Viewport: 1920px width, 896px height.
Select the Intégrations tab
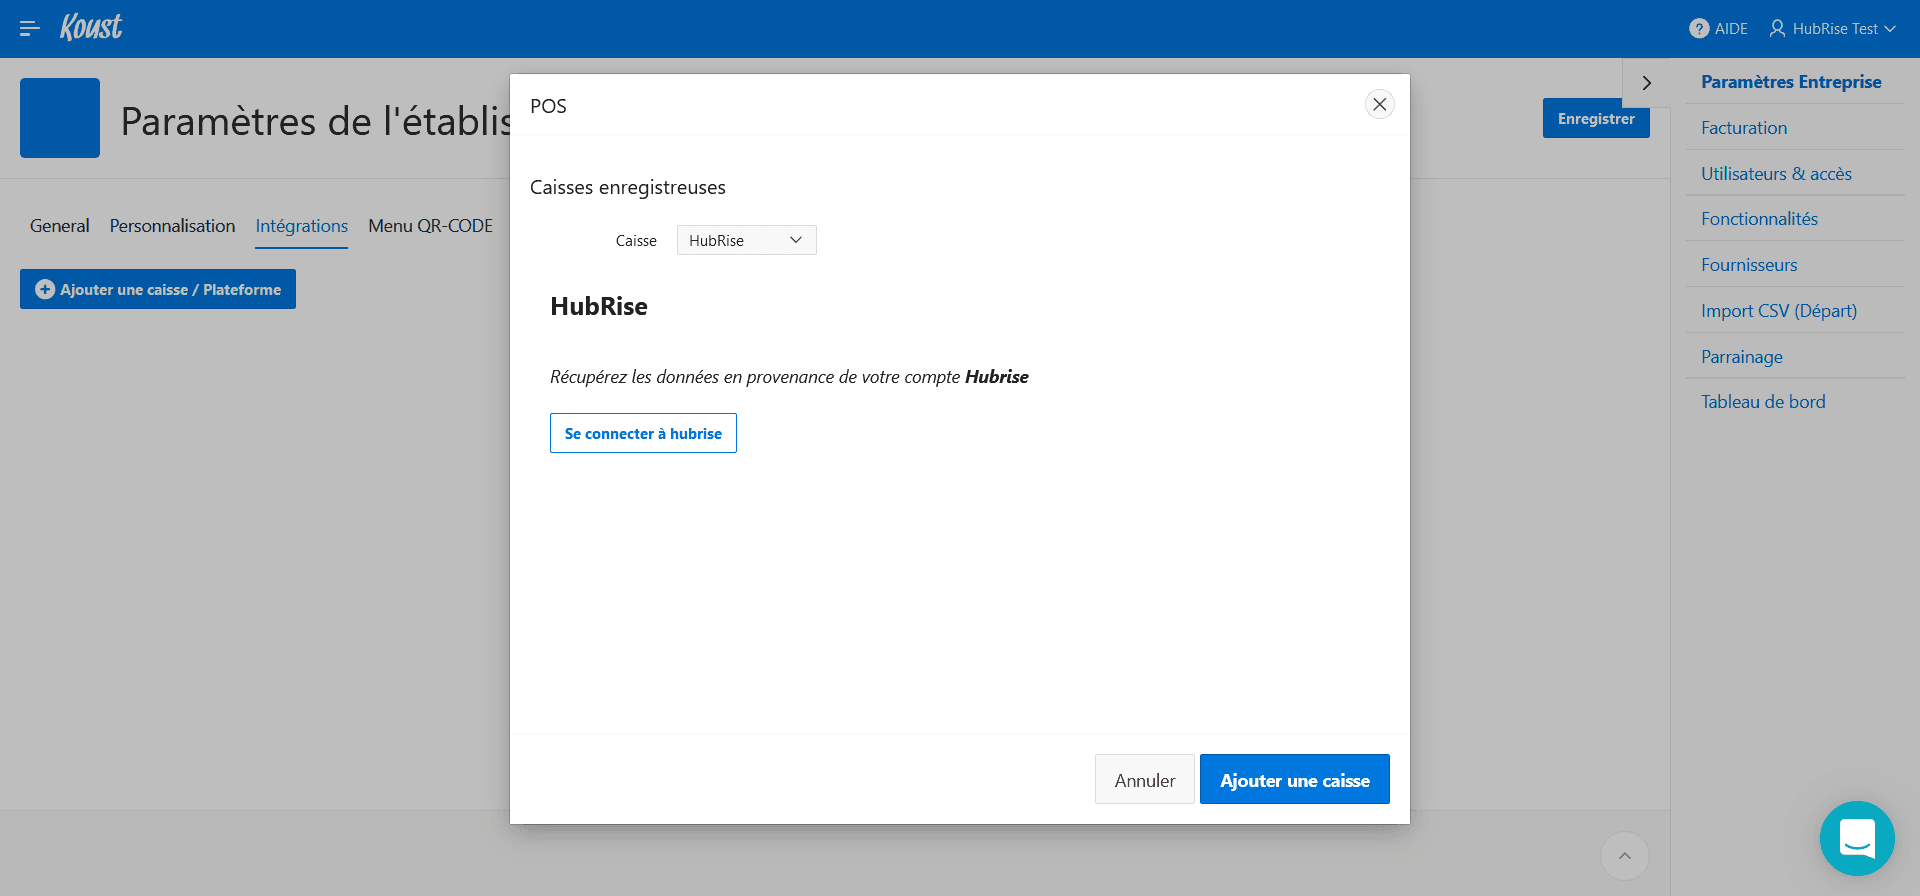point(302,226)
